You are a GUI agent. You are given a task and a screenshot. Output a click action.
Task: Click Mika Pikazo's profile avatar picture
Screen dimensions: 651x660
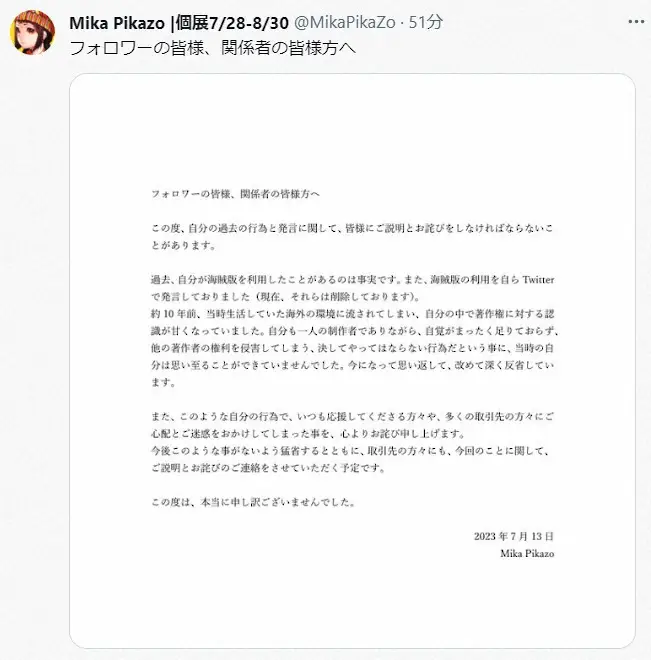coord(32,32)
